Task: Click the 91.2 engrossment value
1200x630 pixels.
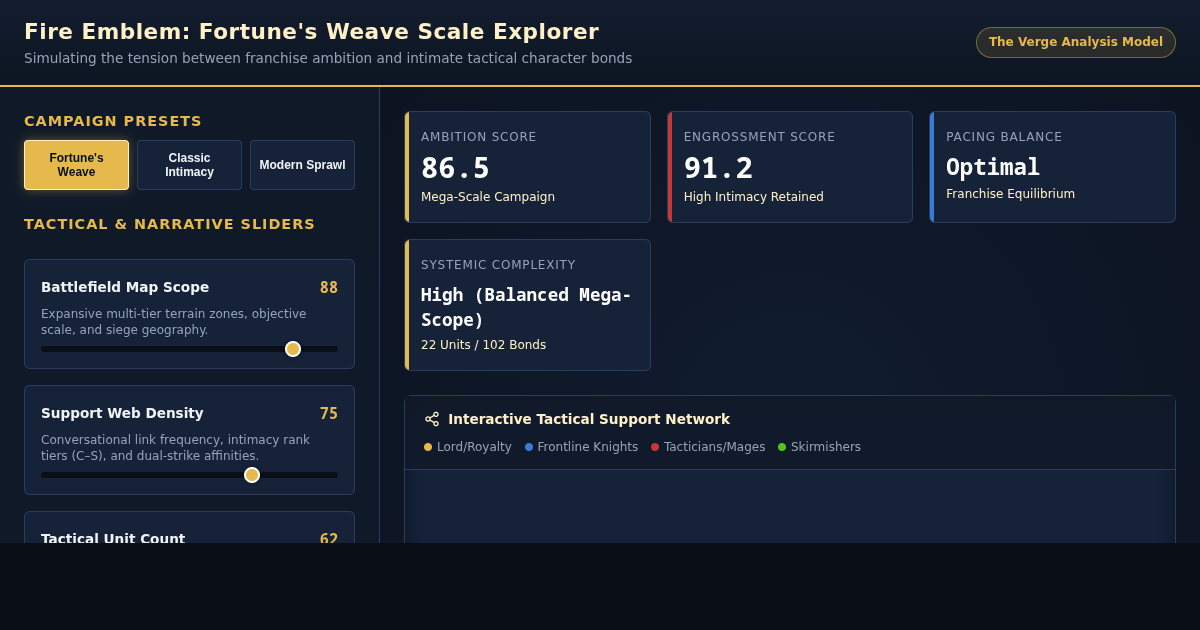Action: (718, 168)
